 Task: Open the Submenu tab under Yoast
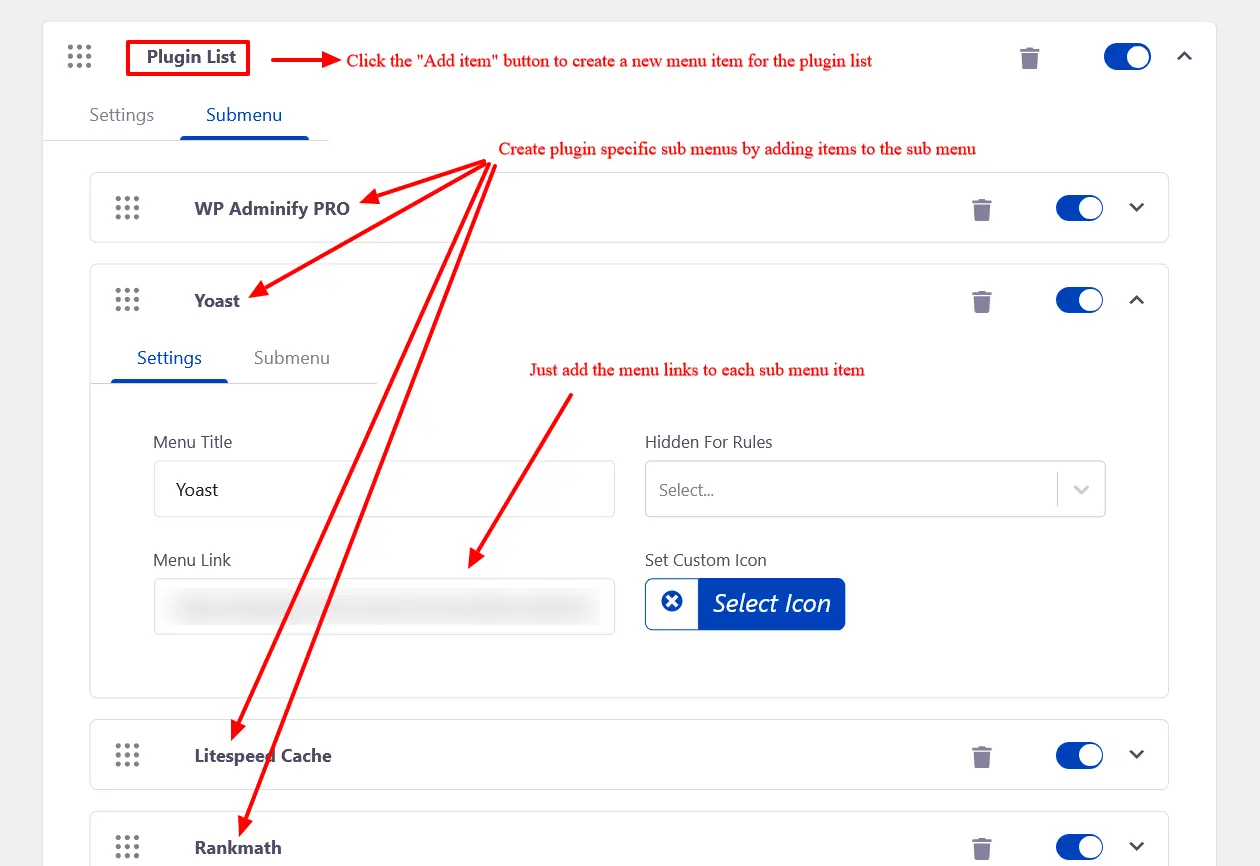pyautogui.click(x=292, y=358)
